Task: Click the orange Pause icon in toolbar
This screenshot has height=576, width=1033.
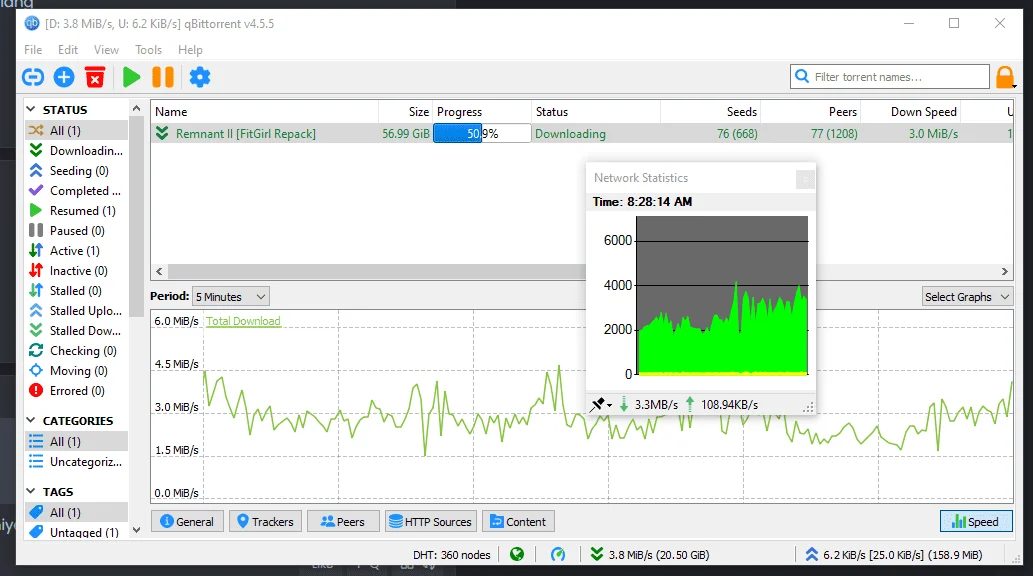Action: tap(163, 77)
